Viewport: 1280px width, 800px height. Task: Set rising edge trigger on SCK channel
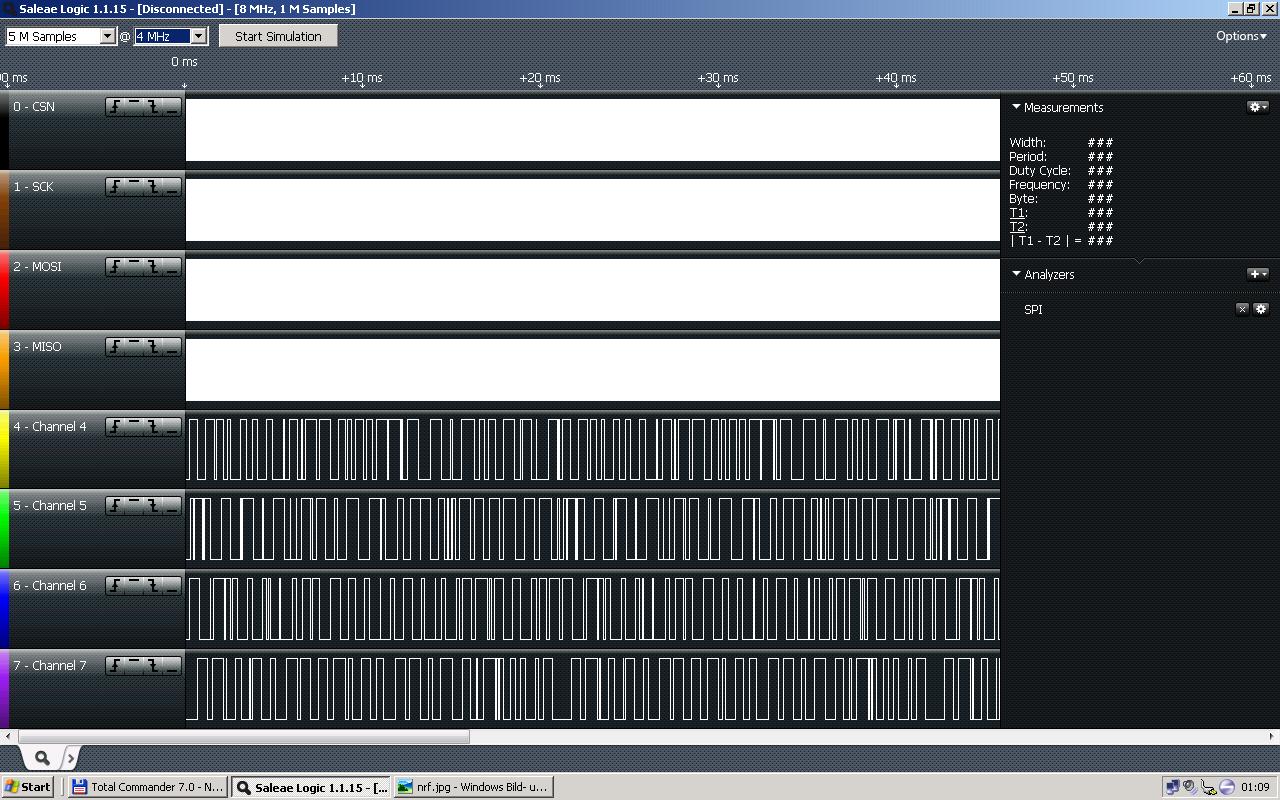click(x=115, y=187)
